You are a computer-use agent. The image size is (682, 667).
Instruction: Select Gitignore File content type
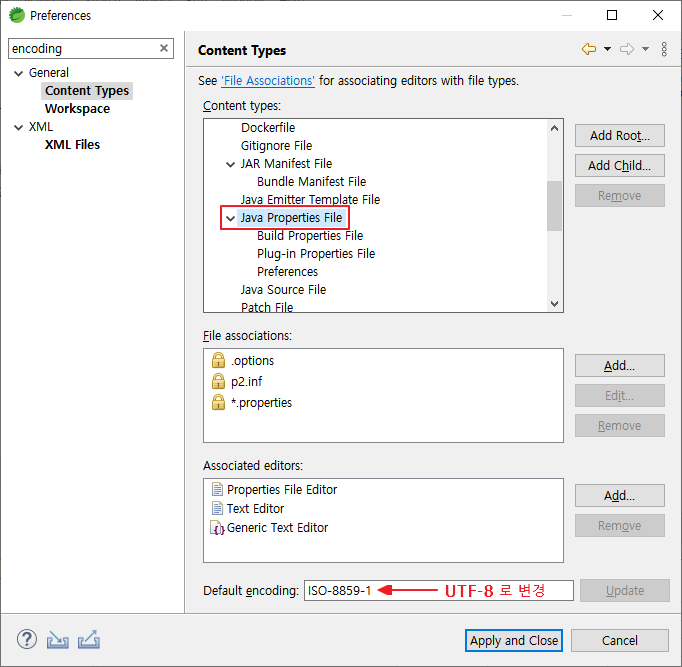click(276, 146)
